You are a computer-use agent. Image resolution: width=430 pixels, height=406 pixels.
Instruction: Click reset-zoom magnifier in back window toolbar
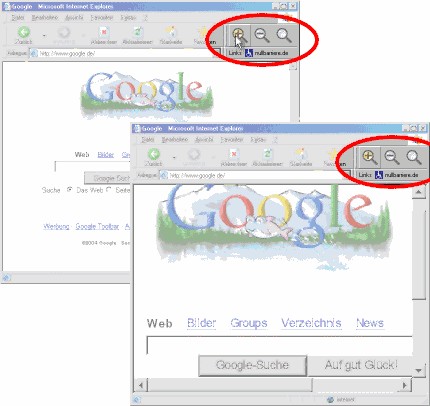point(284,35)
